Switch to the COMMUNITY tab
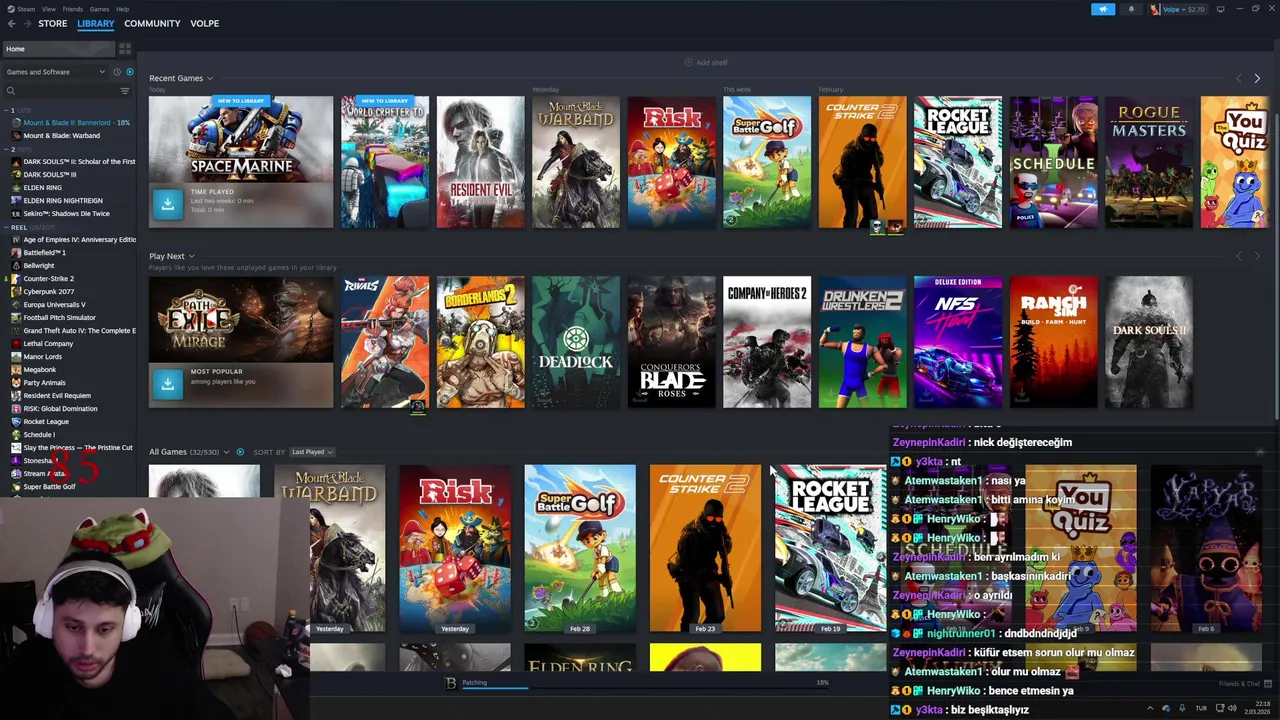This screenshot has height=720, width=1280. pyautogui.click(x=152, y=23)
